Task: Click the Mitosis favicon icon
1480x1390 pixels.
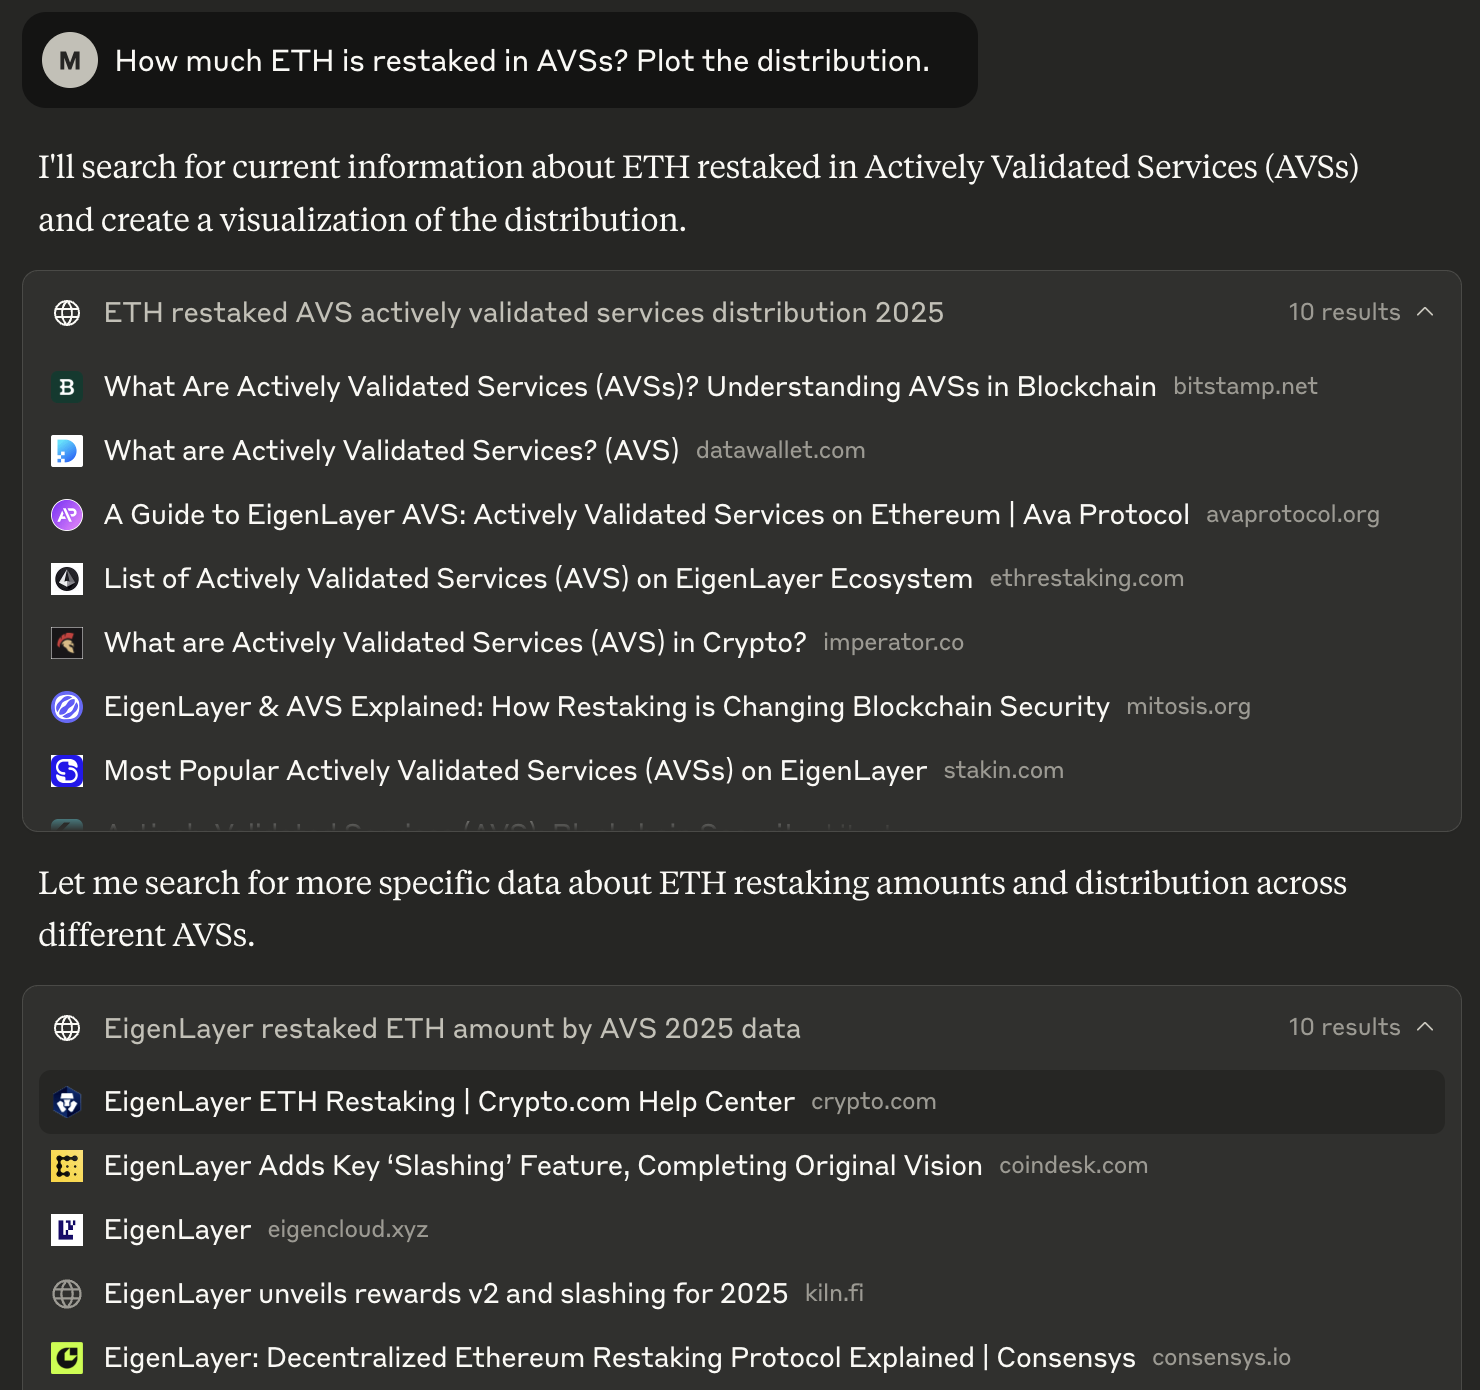Action: point(67,707)
